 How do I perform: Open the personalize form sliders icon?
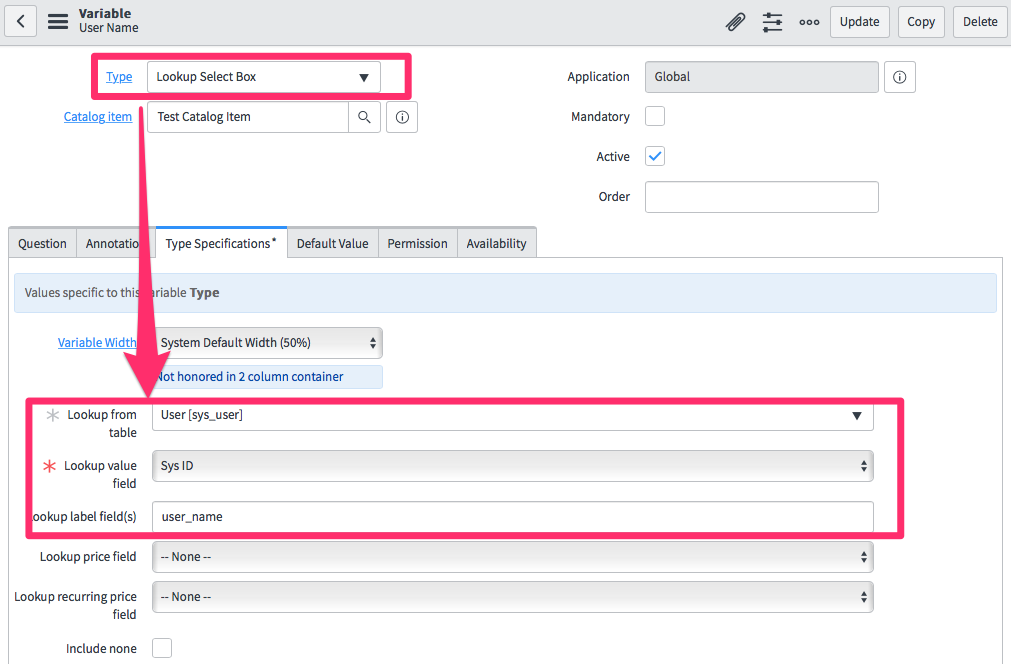(772, 21)
